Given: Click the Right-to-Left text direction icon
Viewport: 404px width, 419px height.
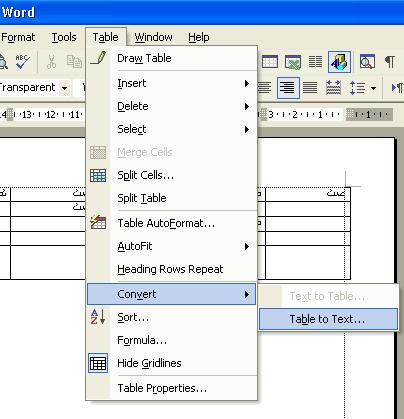Looking at the screenshot, I should (397, 88).
